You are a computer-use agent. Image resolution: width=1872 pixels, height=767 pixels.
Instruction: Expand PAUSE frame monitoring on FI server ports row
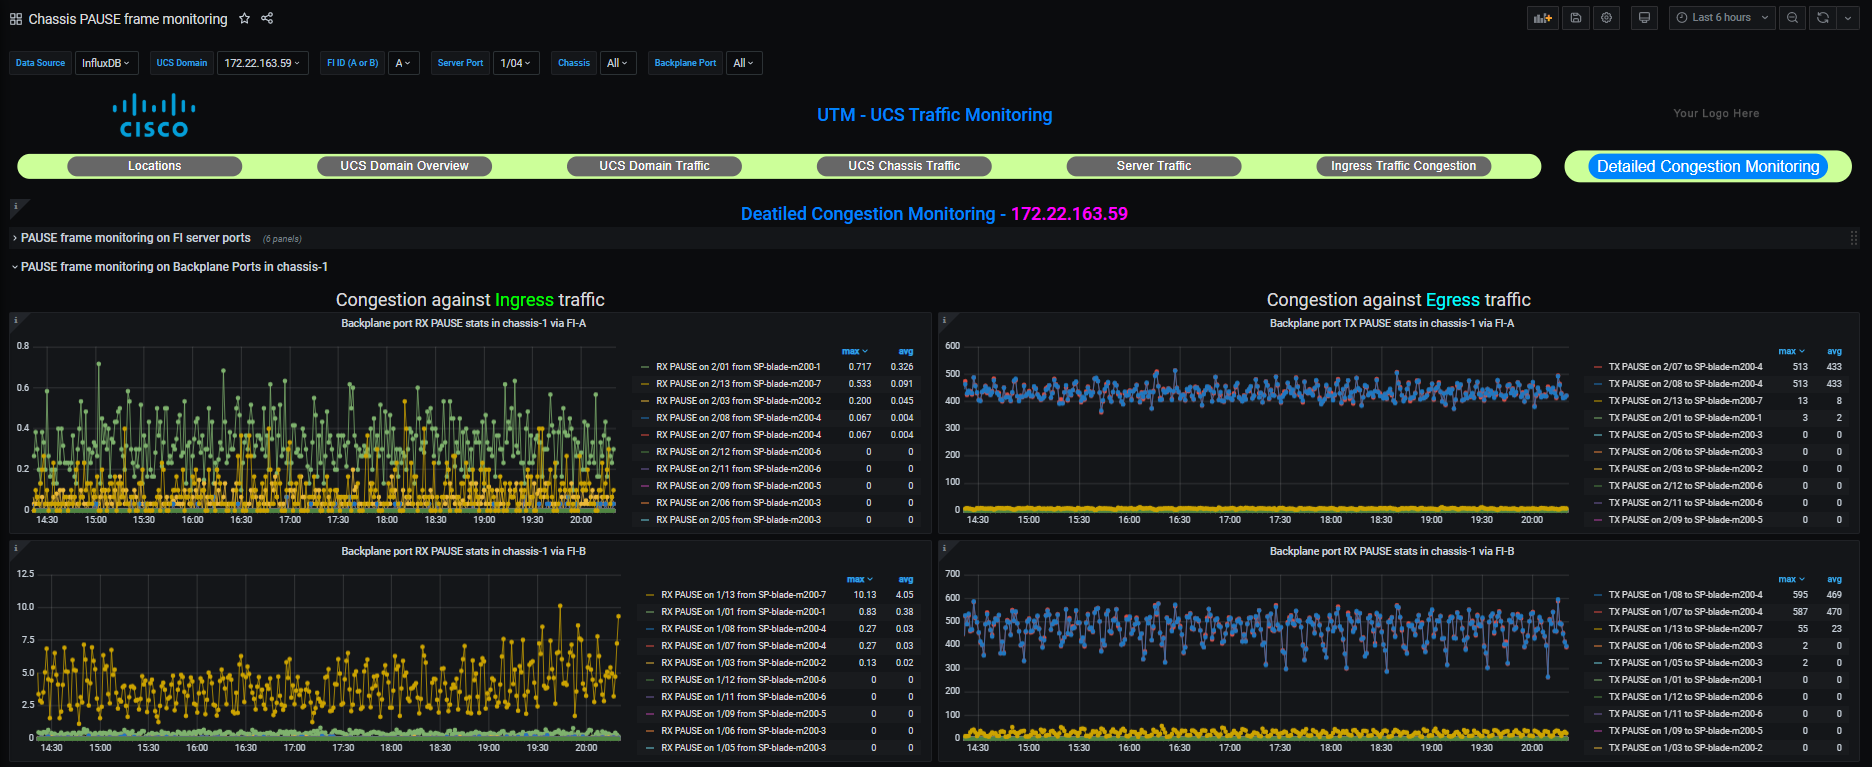(x=135, y=238)
